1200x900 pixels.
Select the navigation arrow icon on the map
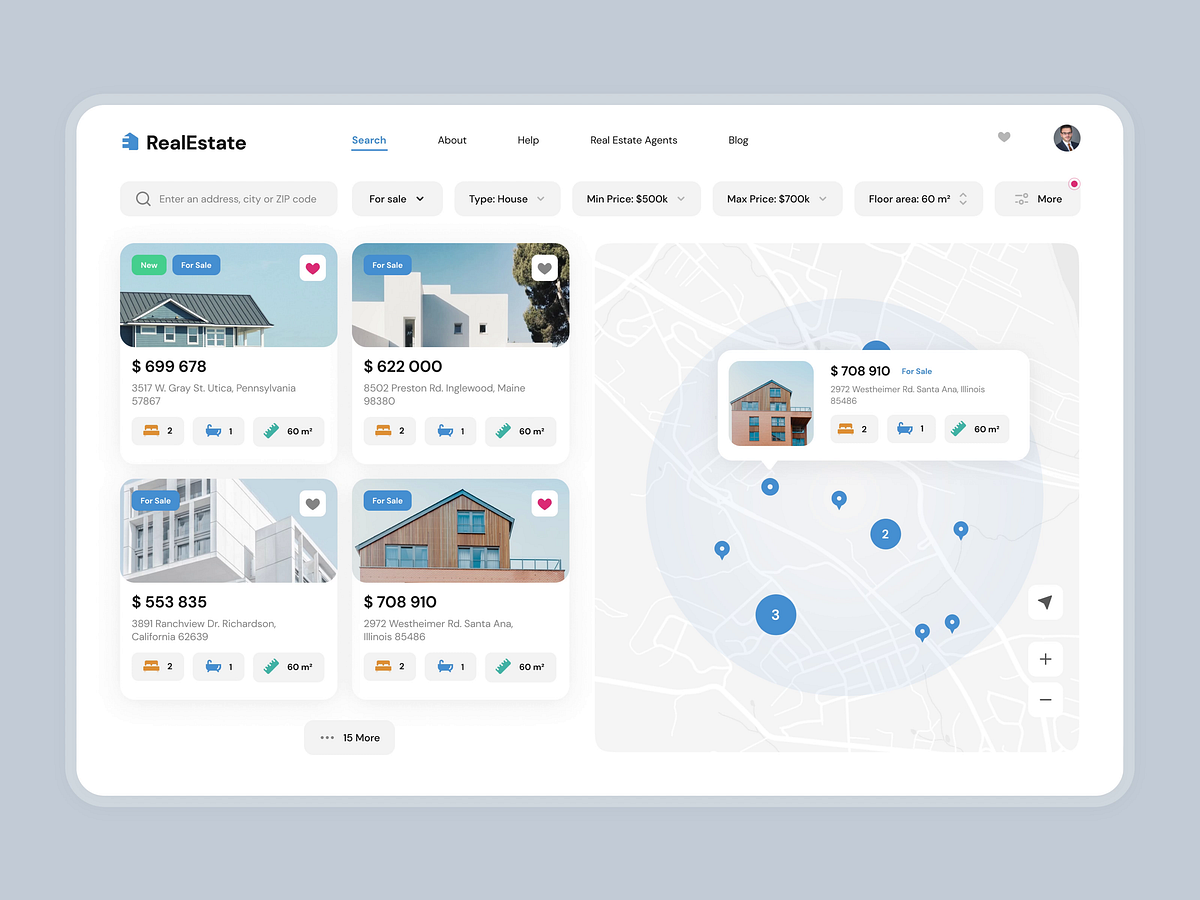click(x=1045, y=602)
